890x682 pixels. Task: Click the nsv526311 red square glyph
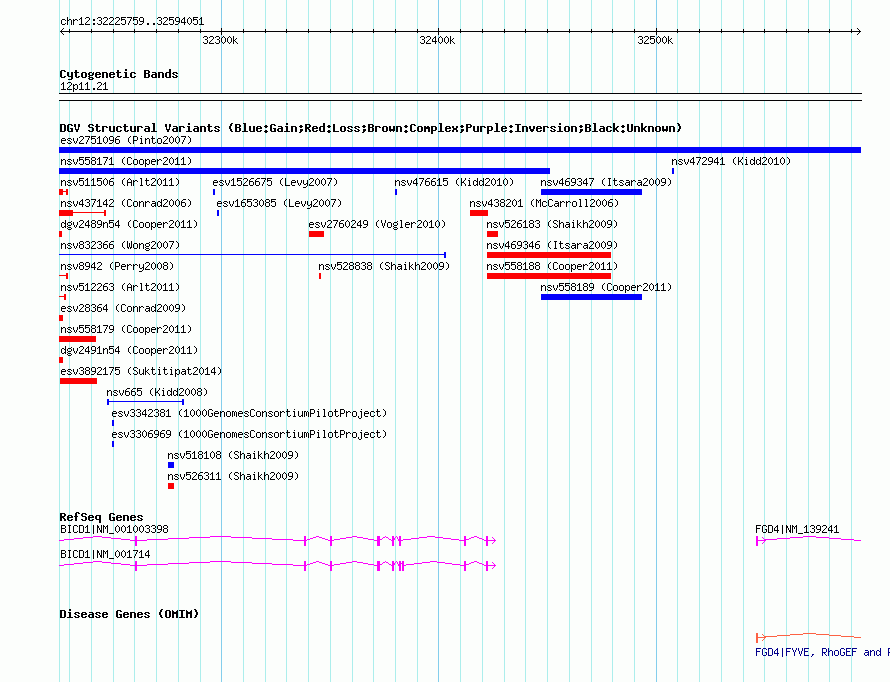[171, 486]
